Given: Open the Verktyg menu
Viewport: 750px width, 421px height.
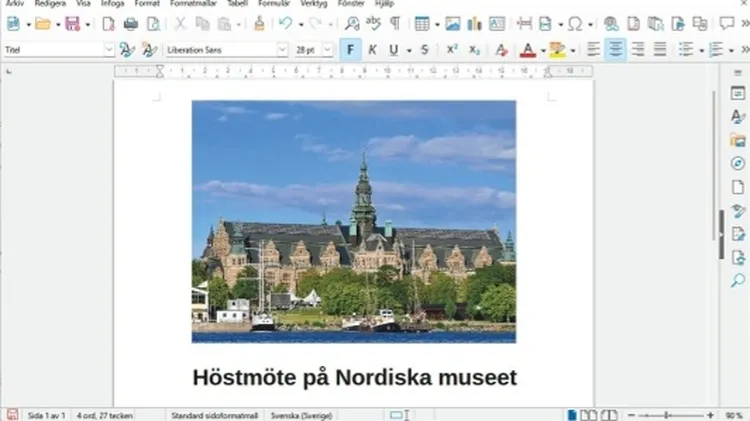Looking at the screenshot, I should click(313, 4).
